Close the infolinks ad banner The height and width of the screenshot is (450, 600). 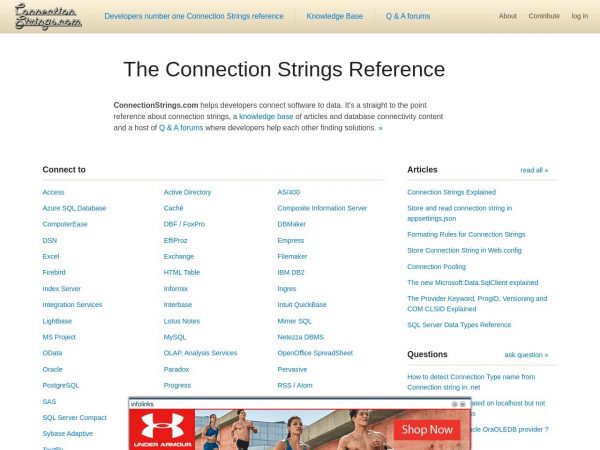click(464, 404)
